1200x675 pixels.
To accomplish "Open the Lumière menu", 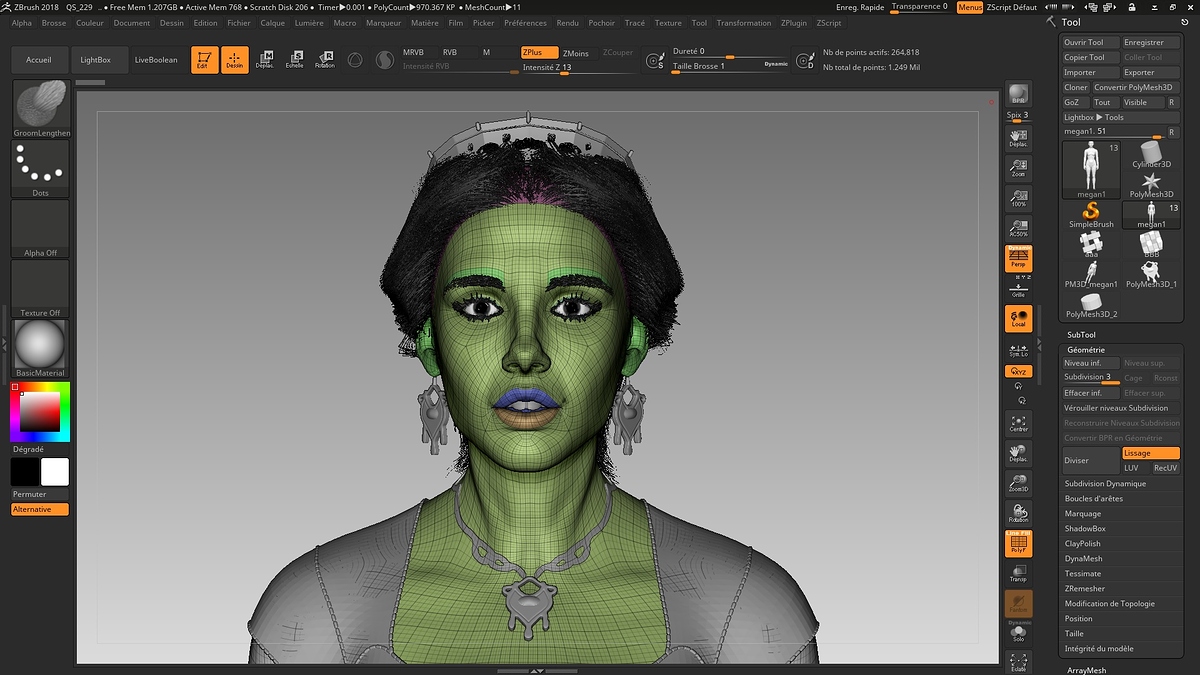I will (309, 23).
